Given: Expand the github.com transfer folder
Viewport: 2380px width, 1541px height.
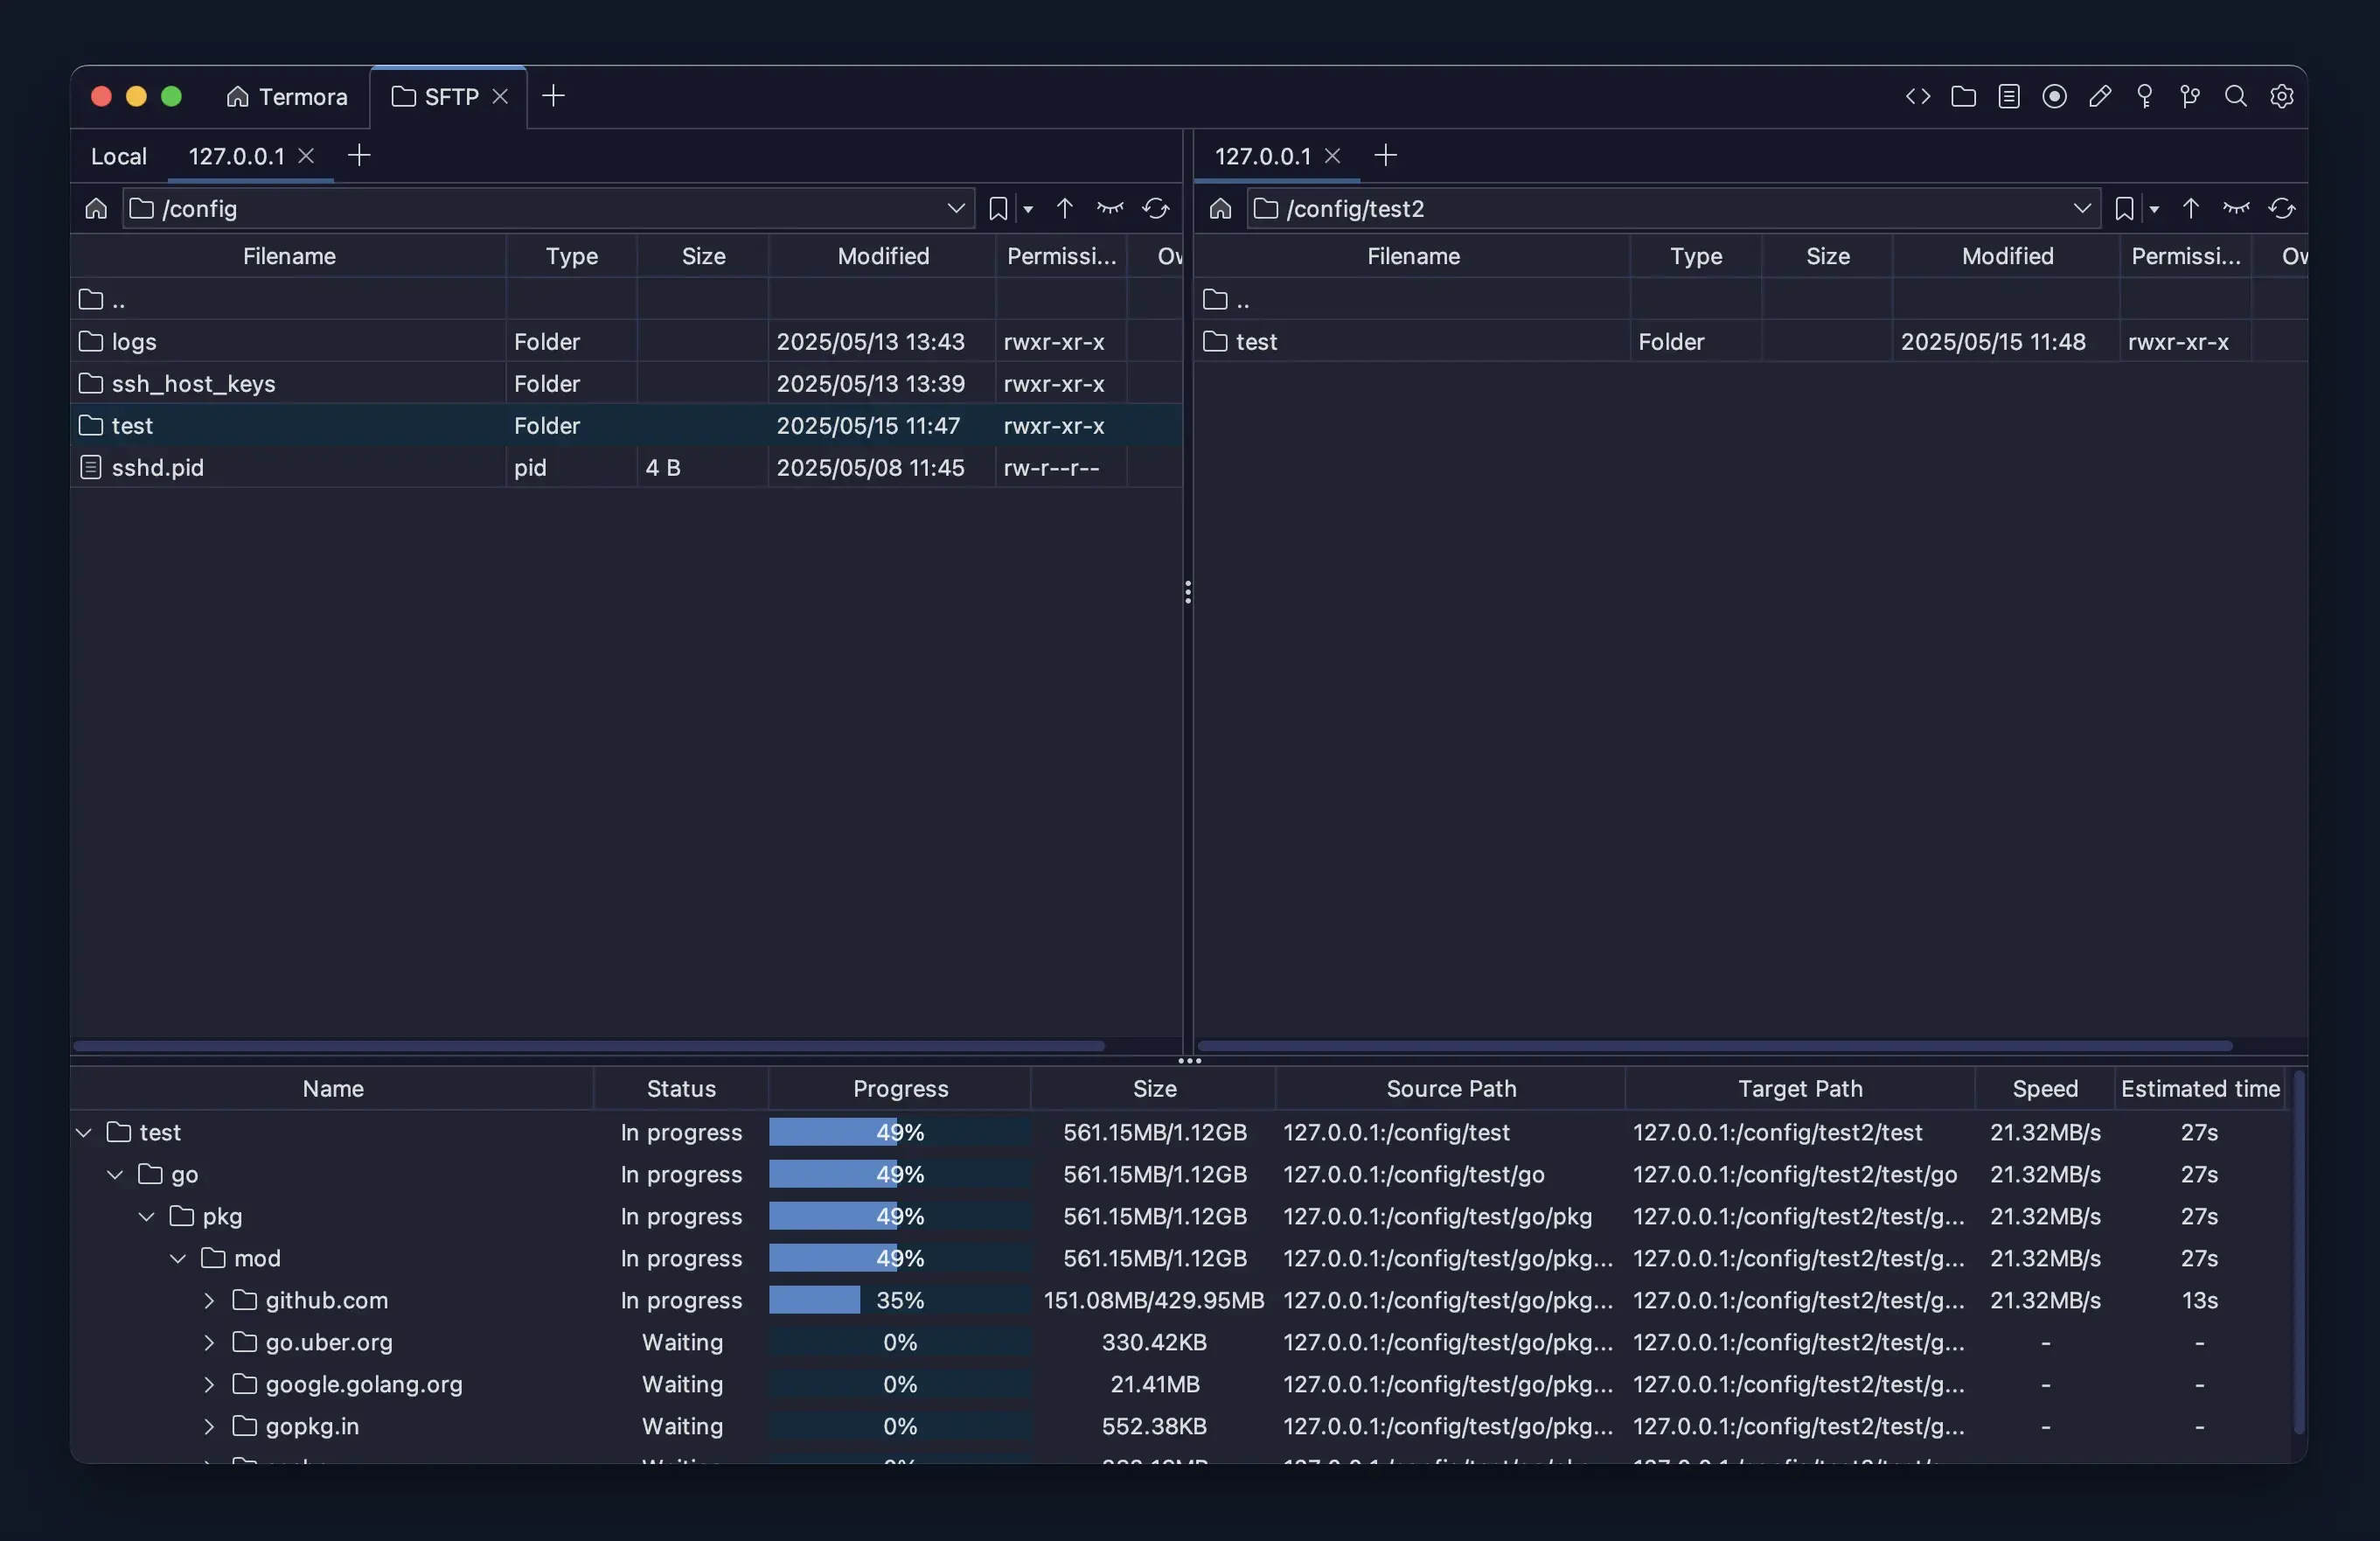Looking at the screenshot, I should pos(209,1300).
